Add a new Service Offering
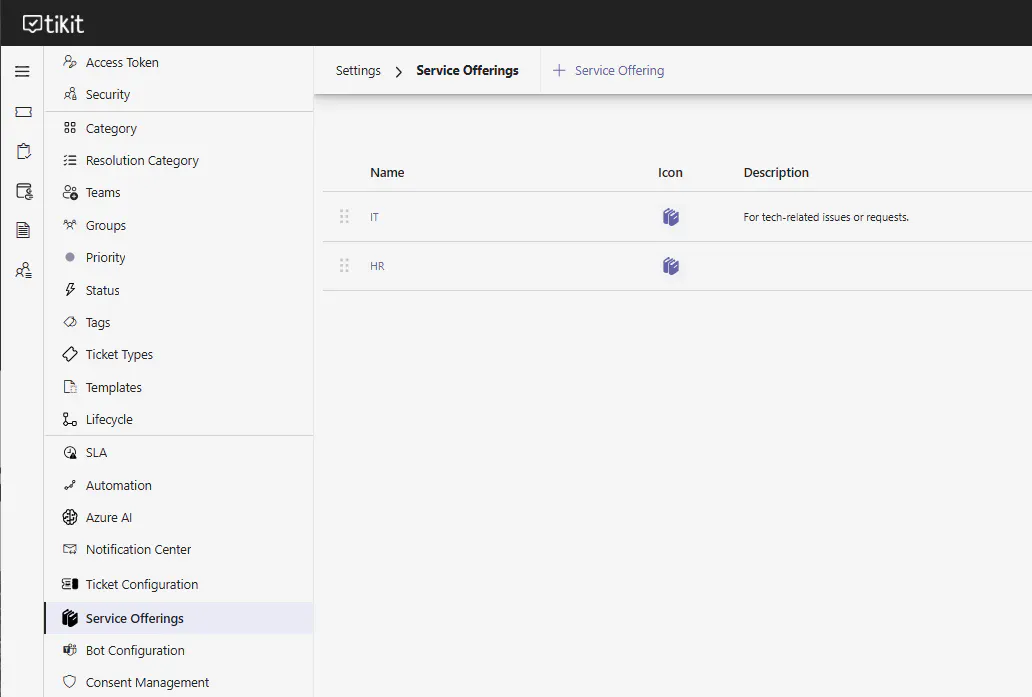This screenshot has width=1032, height=697. click(608, 71)
